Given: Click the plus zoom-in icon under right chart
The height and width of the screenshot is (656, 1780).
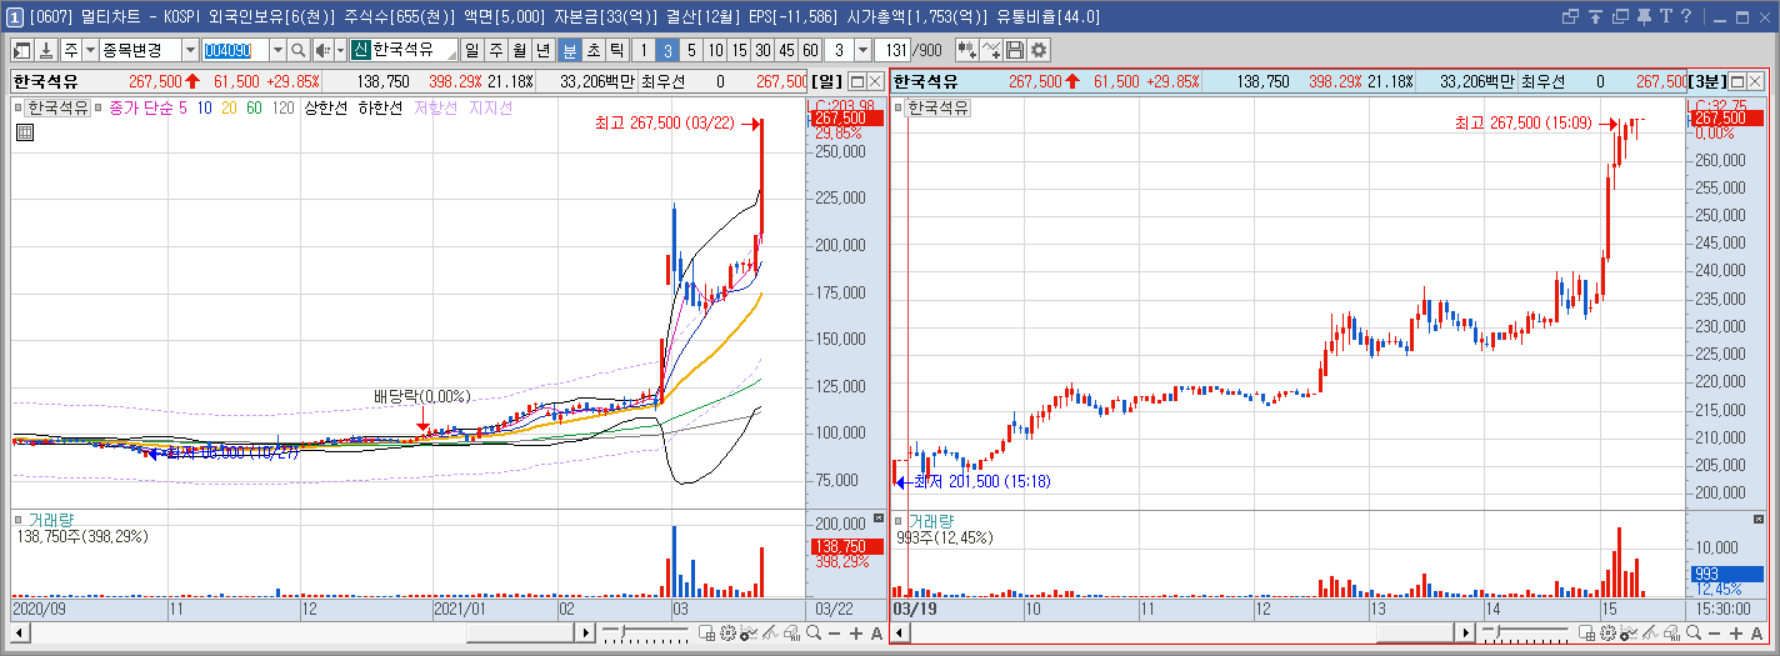Looking at the screenshot, I should [1735, 633].
